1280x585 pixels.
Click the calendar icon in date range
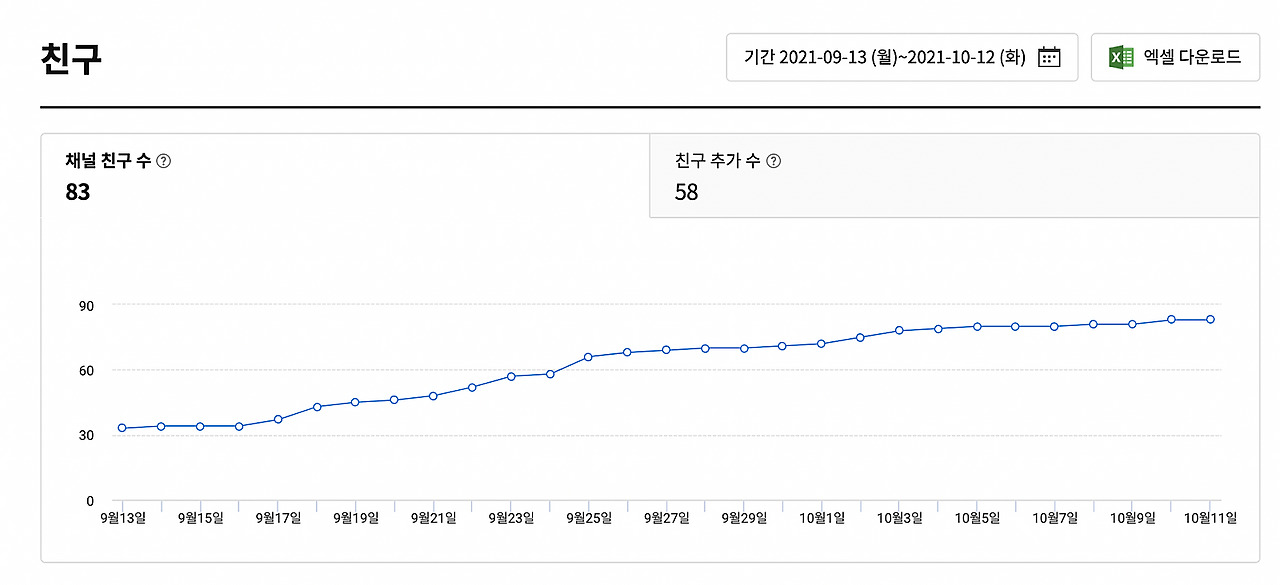[x=1049, y=57]
